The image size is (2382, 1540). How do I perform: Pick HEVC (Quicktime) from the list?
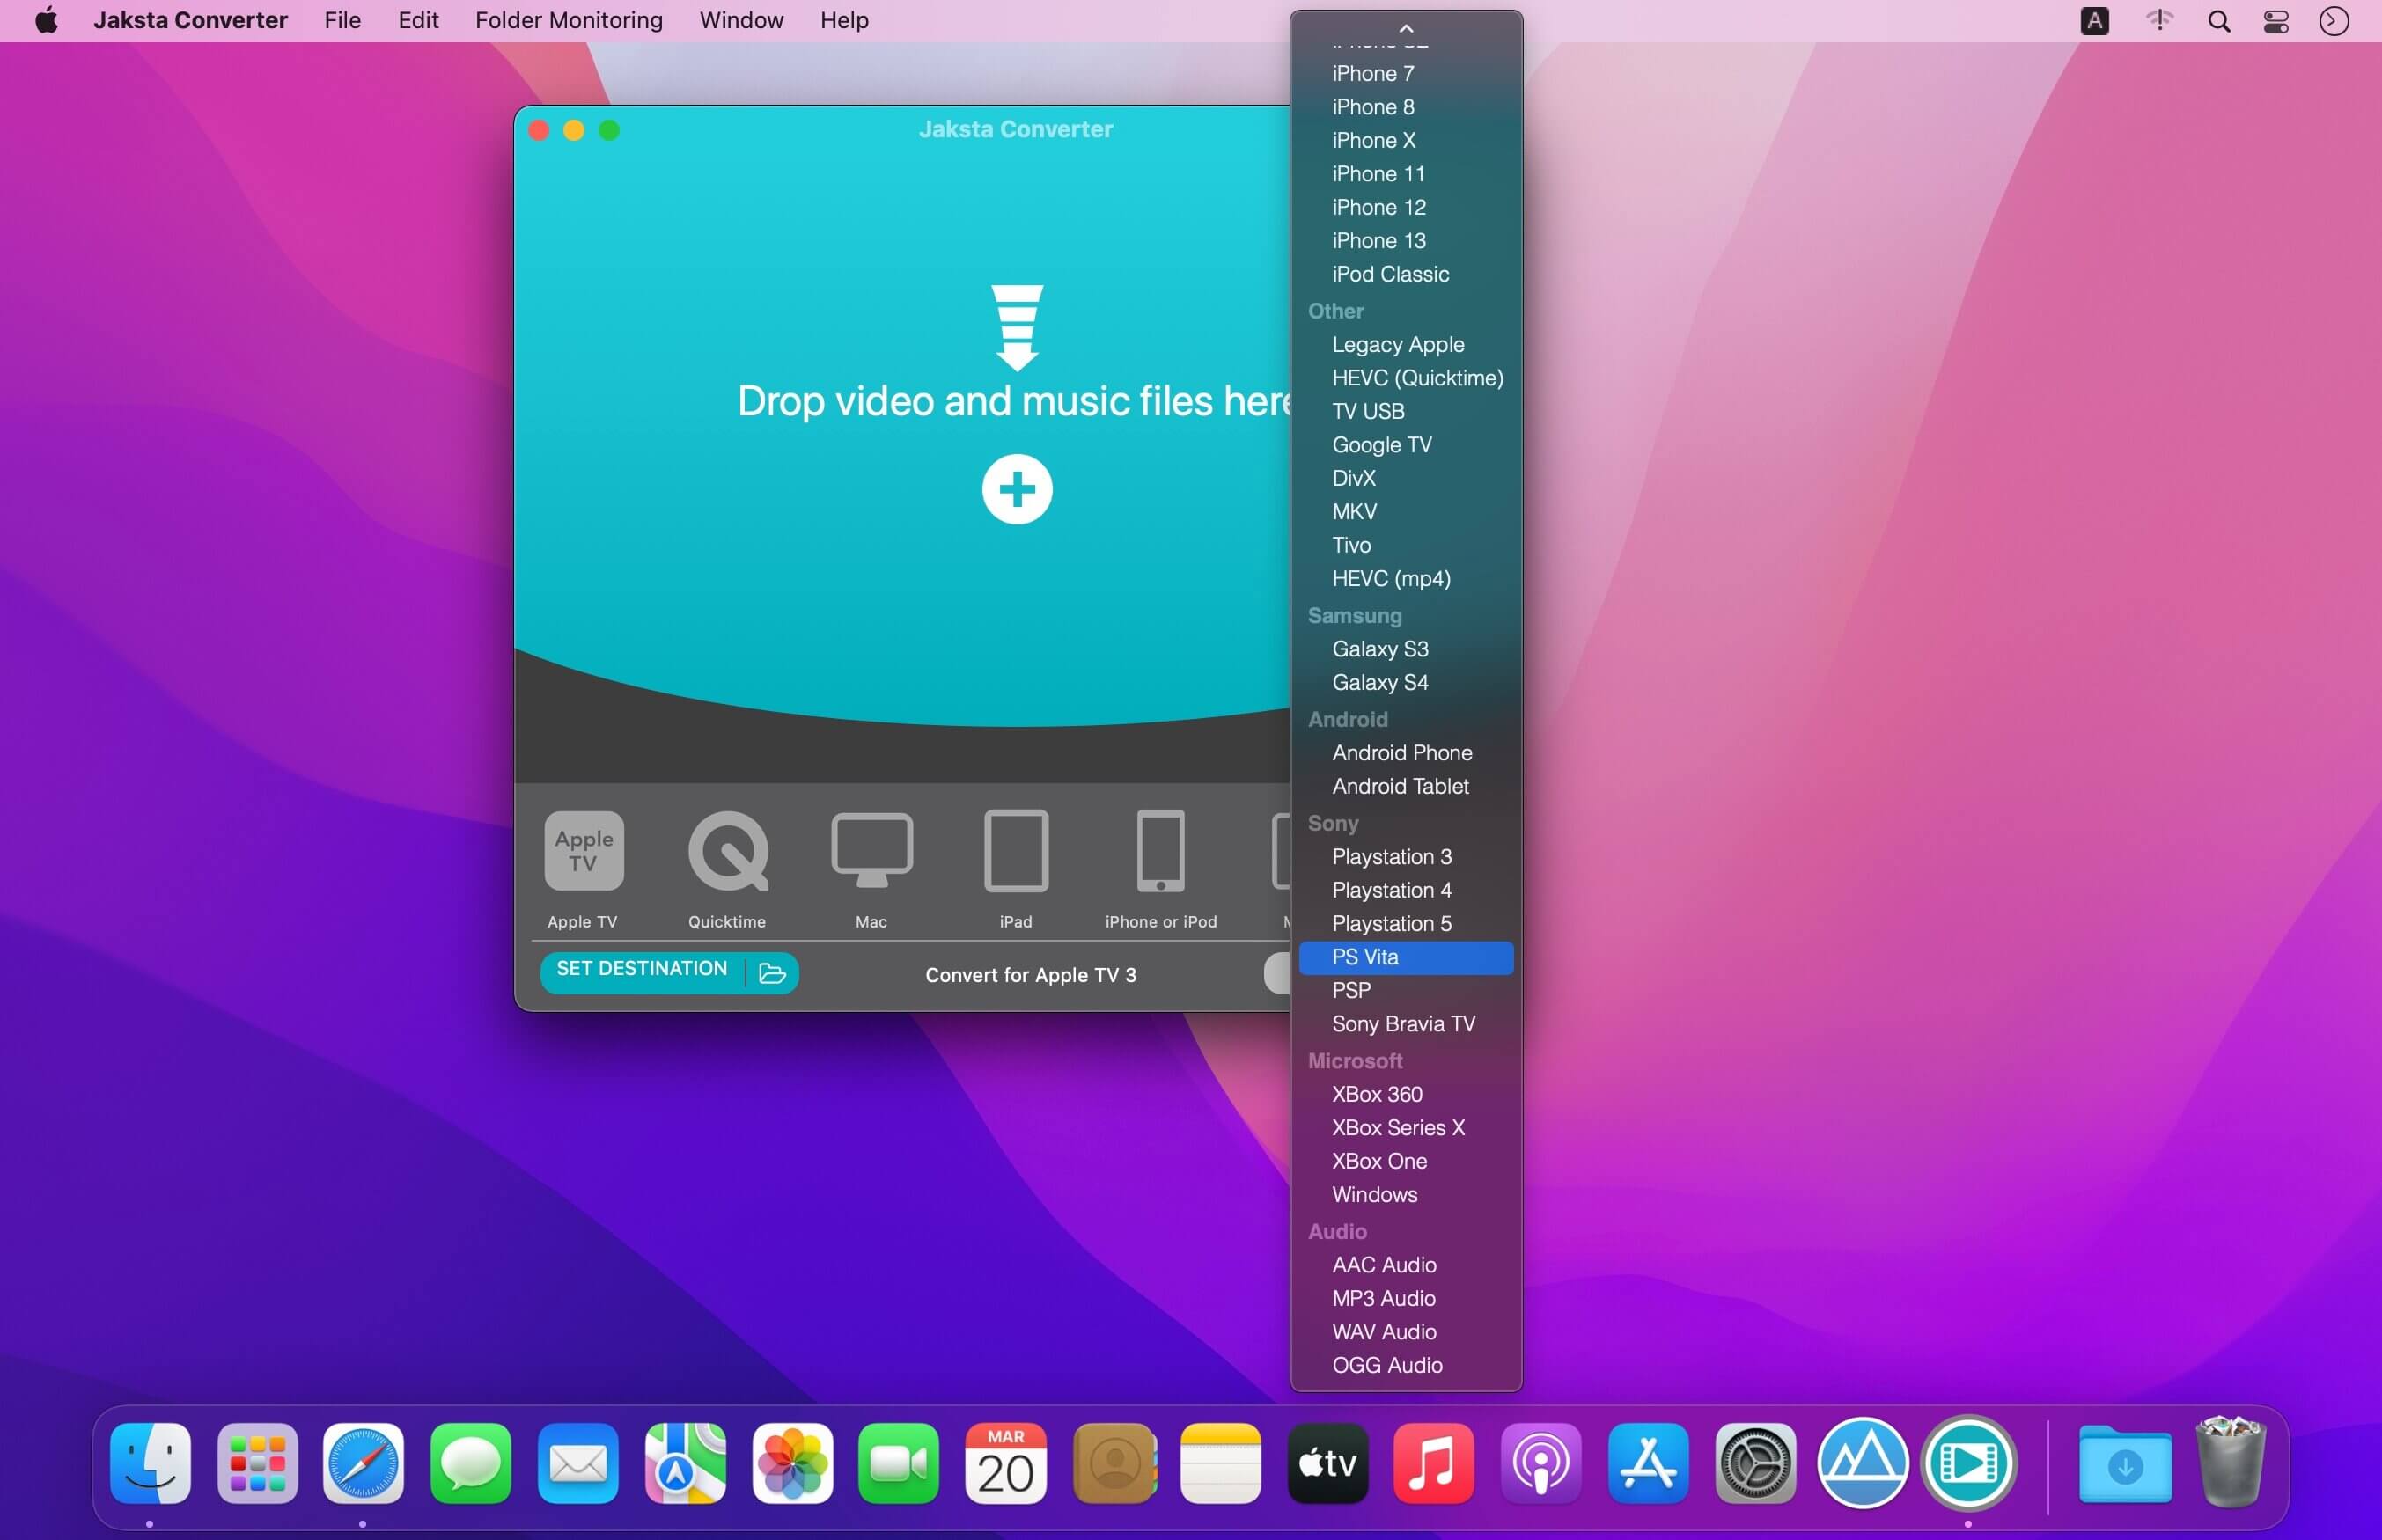click(x=1417, y=378)
